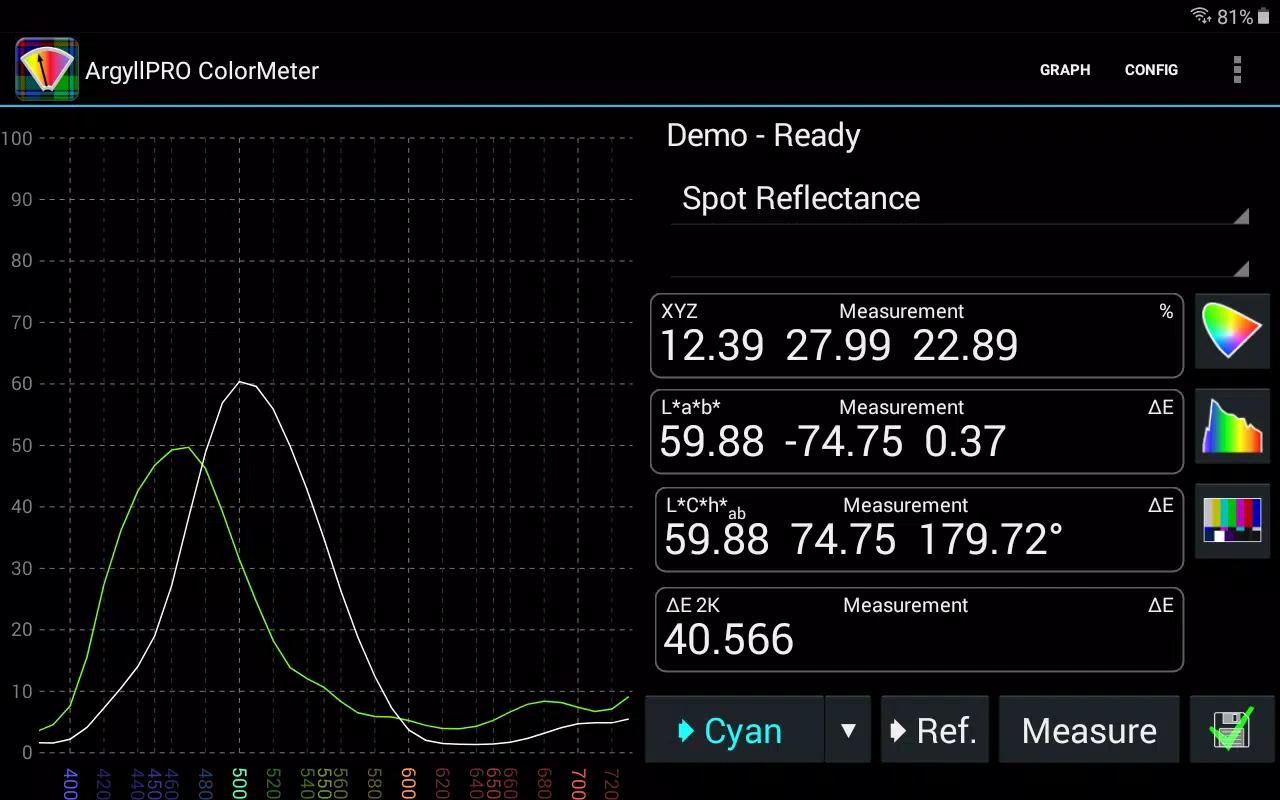Open the color bars test pattern icon
The width and height of the screenshot is (1280, 800).
click(x=1232, y=521)
